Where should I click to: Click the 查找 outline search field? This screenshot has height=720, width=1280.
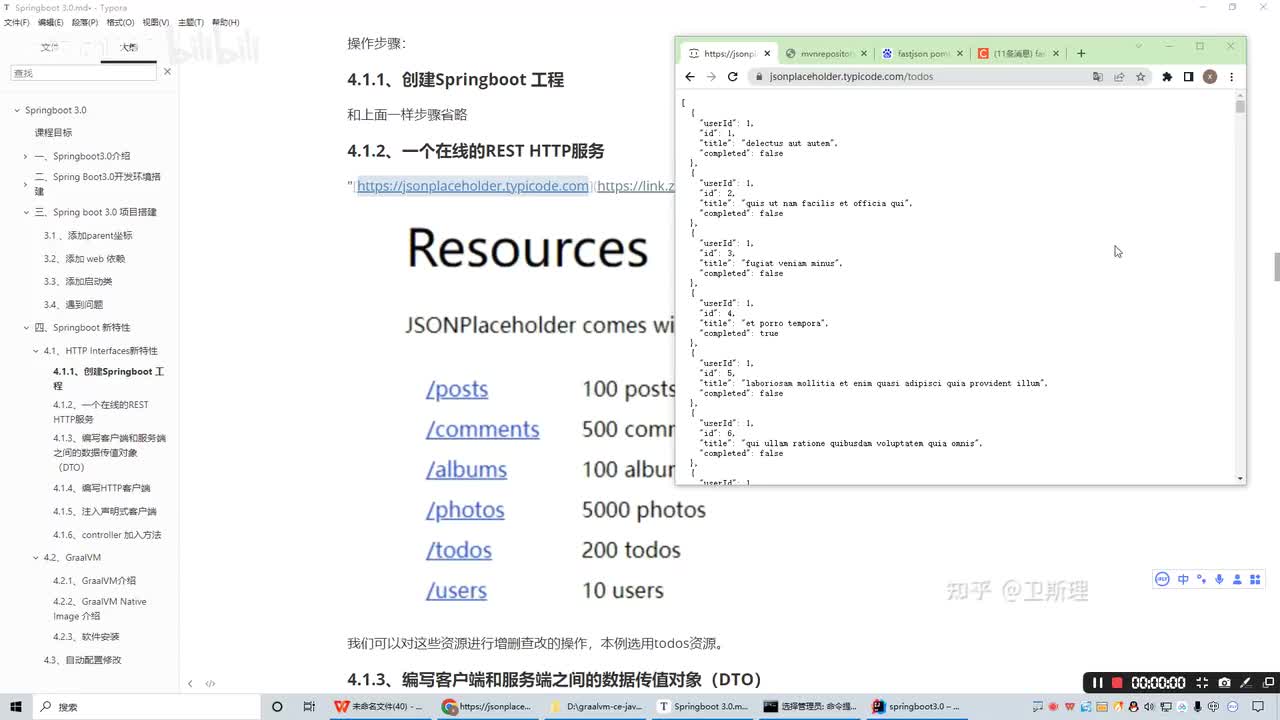pyautogui.click(x=83, y=73)
